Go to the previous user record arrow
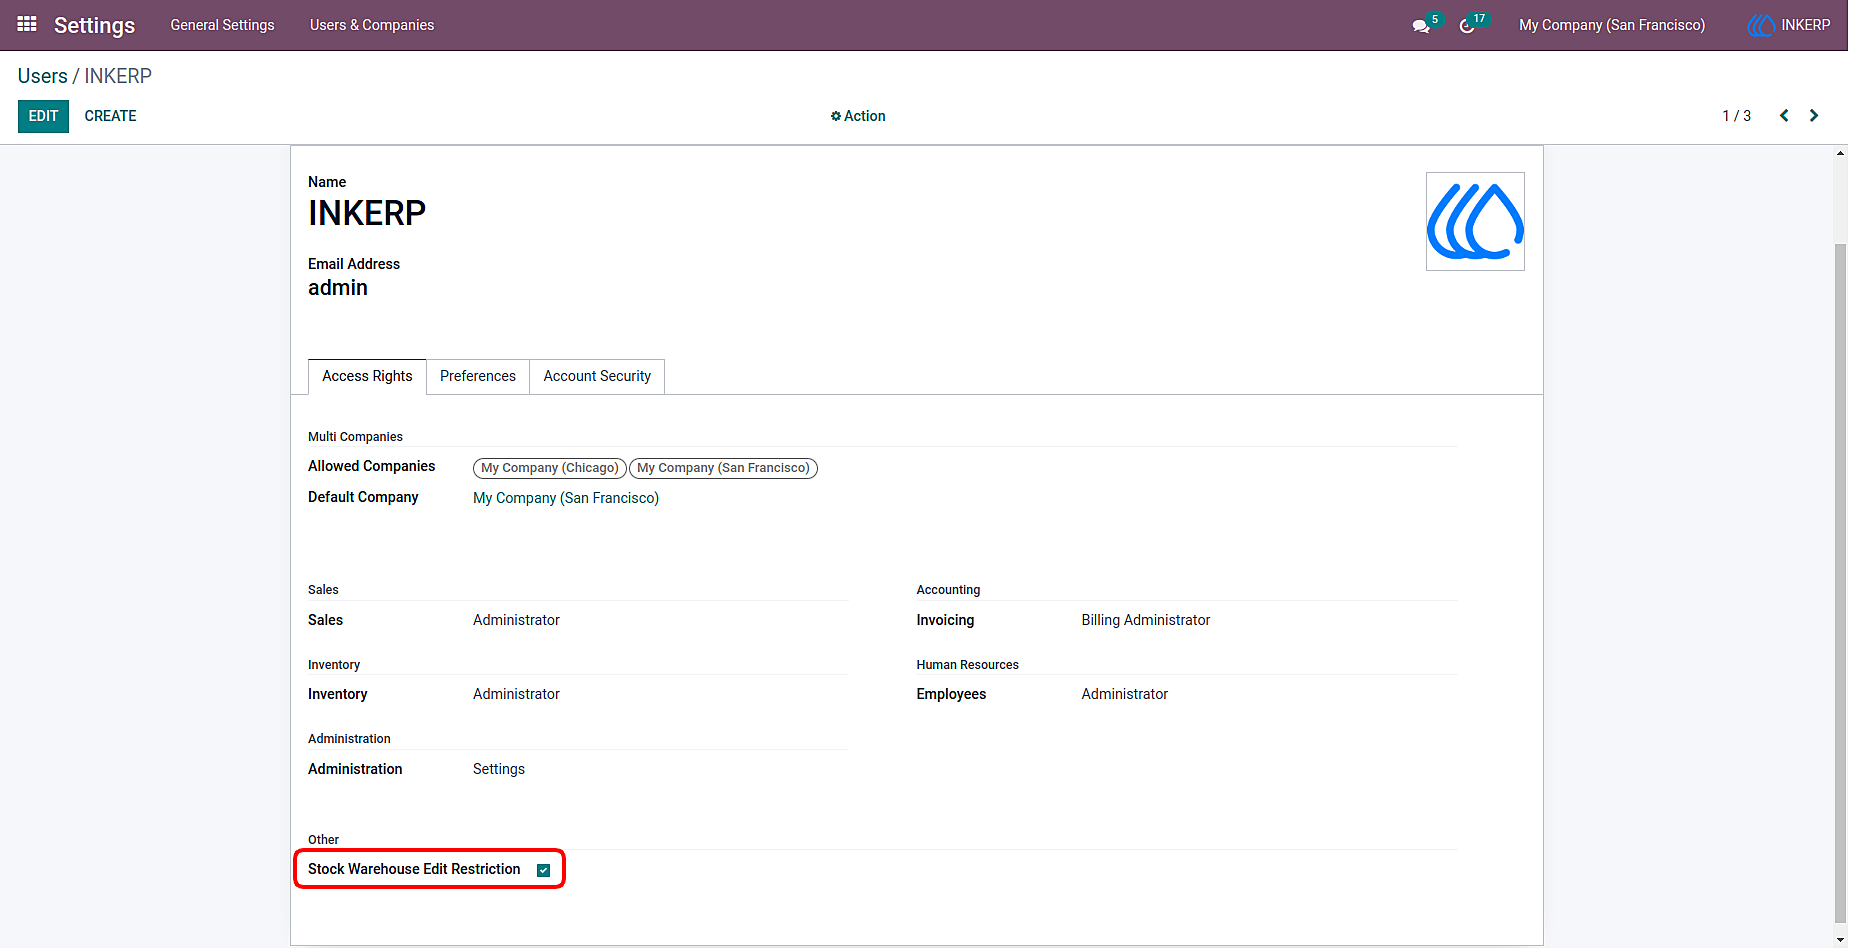The width and height of the screenshot is (1849, 949). pos(1784,116)
